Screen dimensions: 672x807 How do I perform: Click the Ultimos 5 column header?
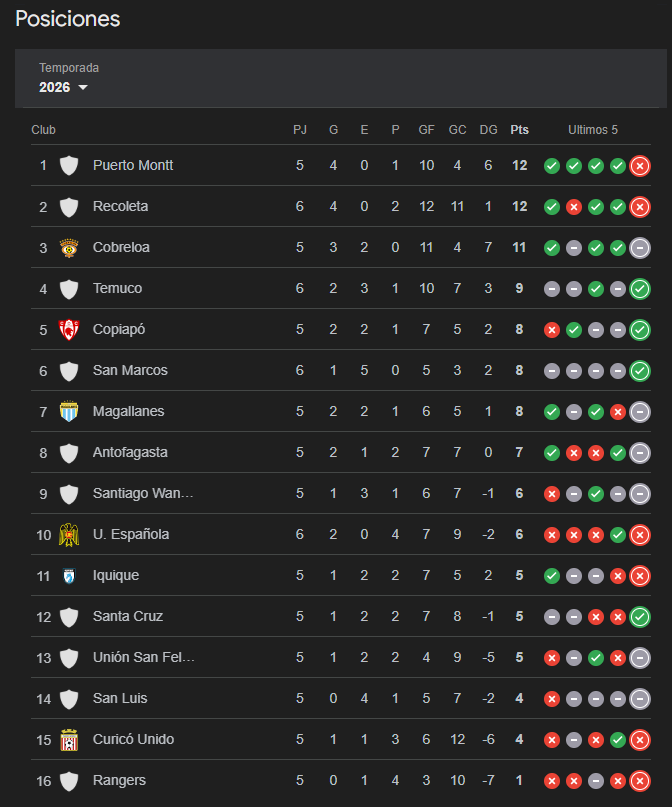[593, 129]
